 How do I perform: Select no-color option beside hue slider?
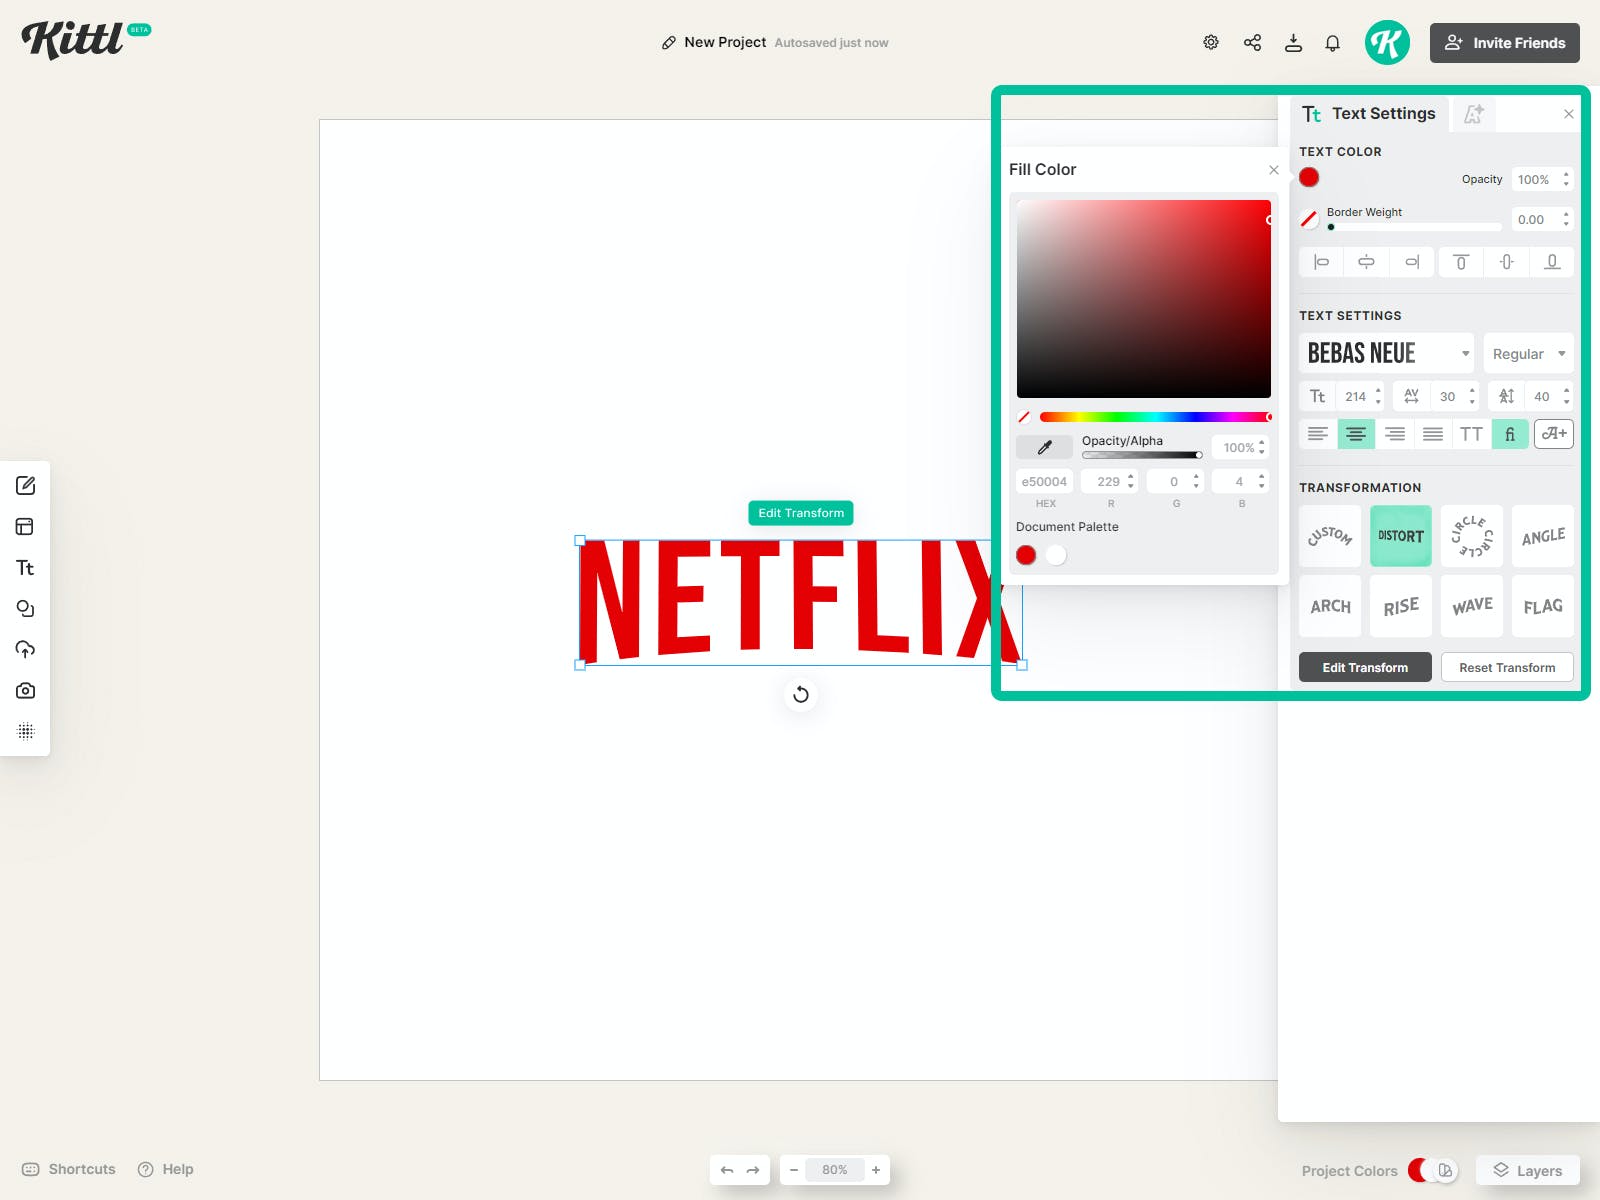(1024, 417)
